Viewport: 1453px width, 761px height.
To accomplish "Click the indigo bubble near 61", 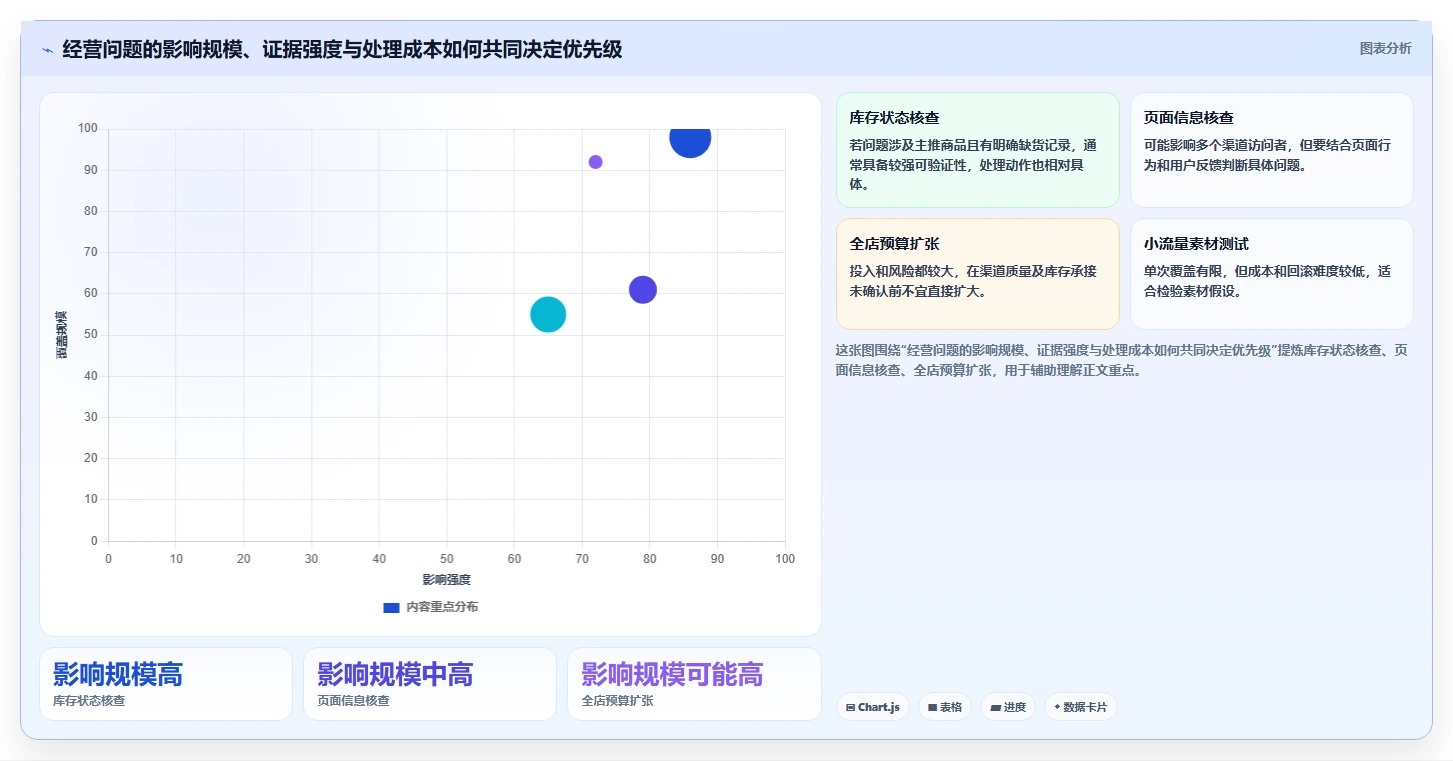I will (642, 290).
